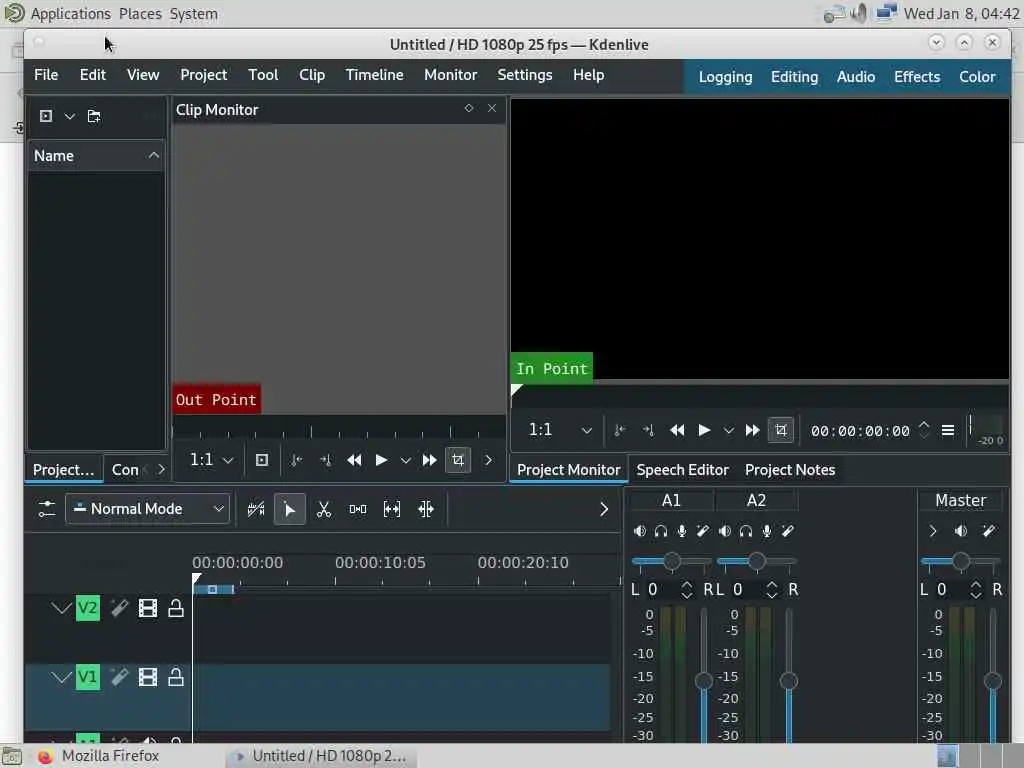The width and height of the screenshot is (1024, 768).
Task: Lock the V2 track
Action: pos(176,609)
